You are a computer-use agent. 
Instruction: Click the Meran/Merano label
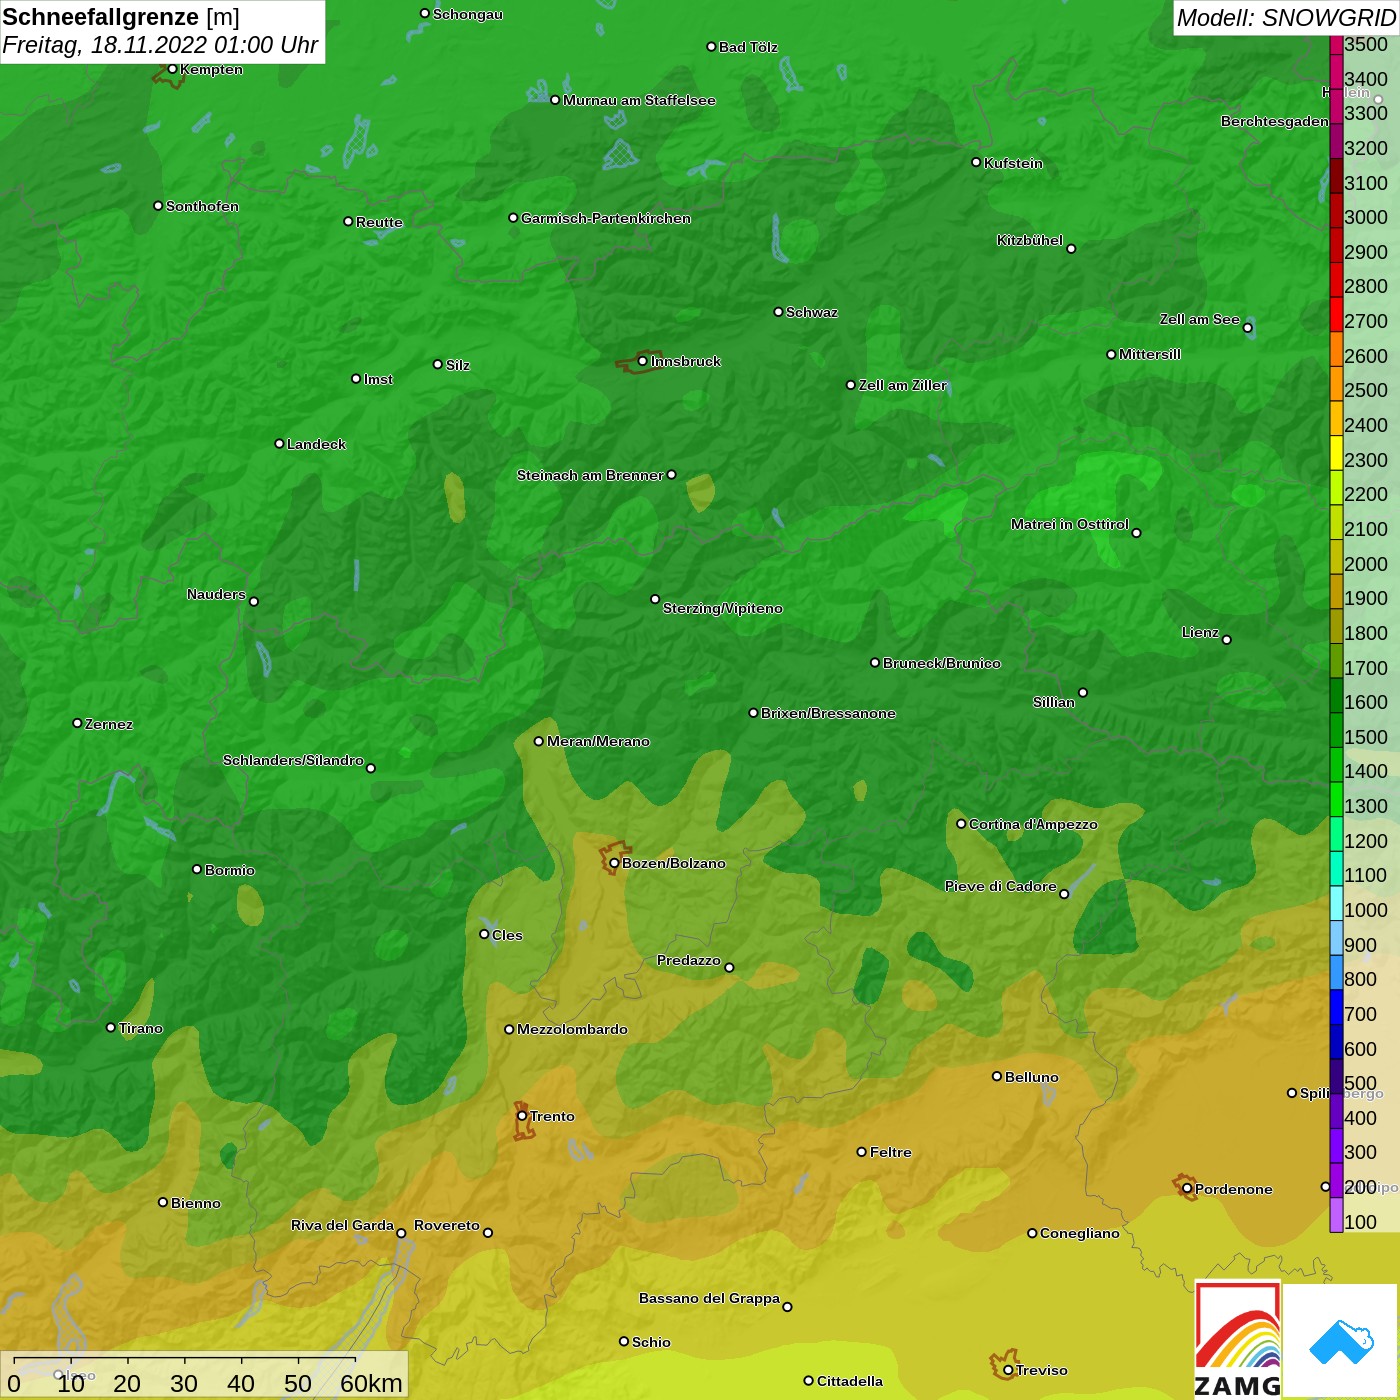(x=598, y=741)
